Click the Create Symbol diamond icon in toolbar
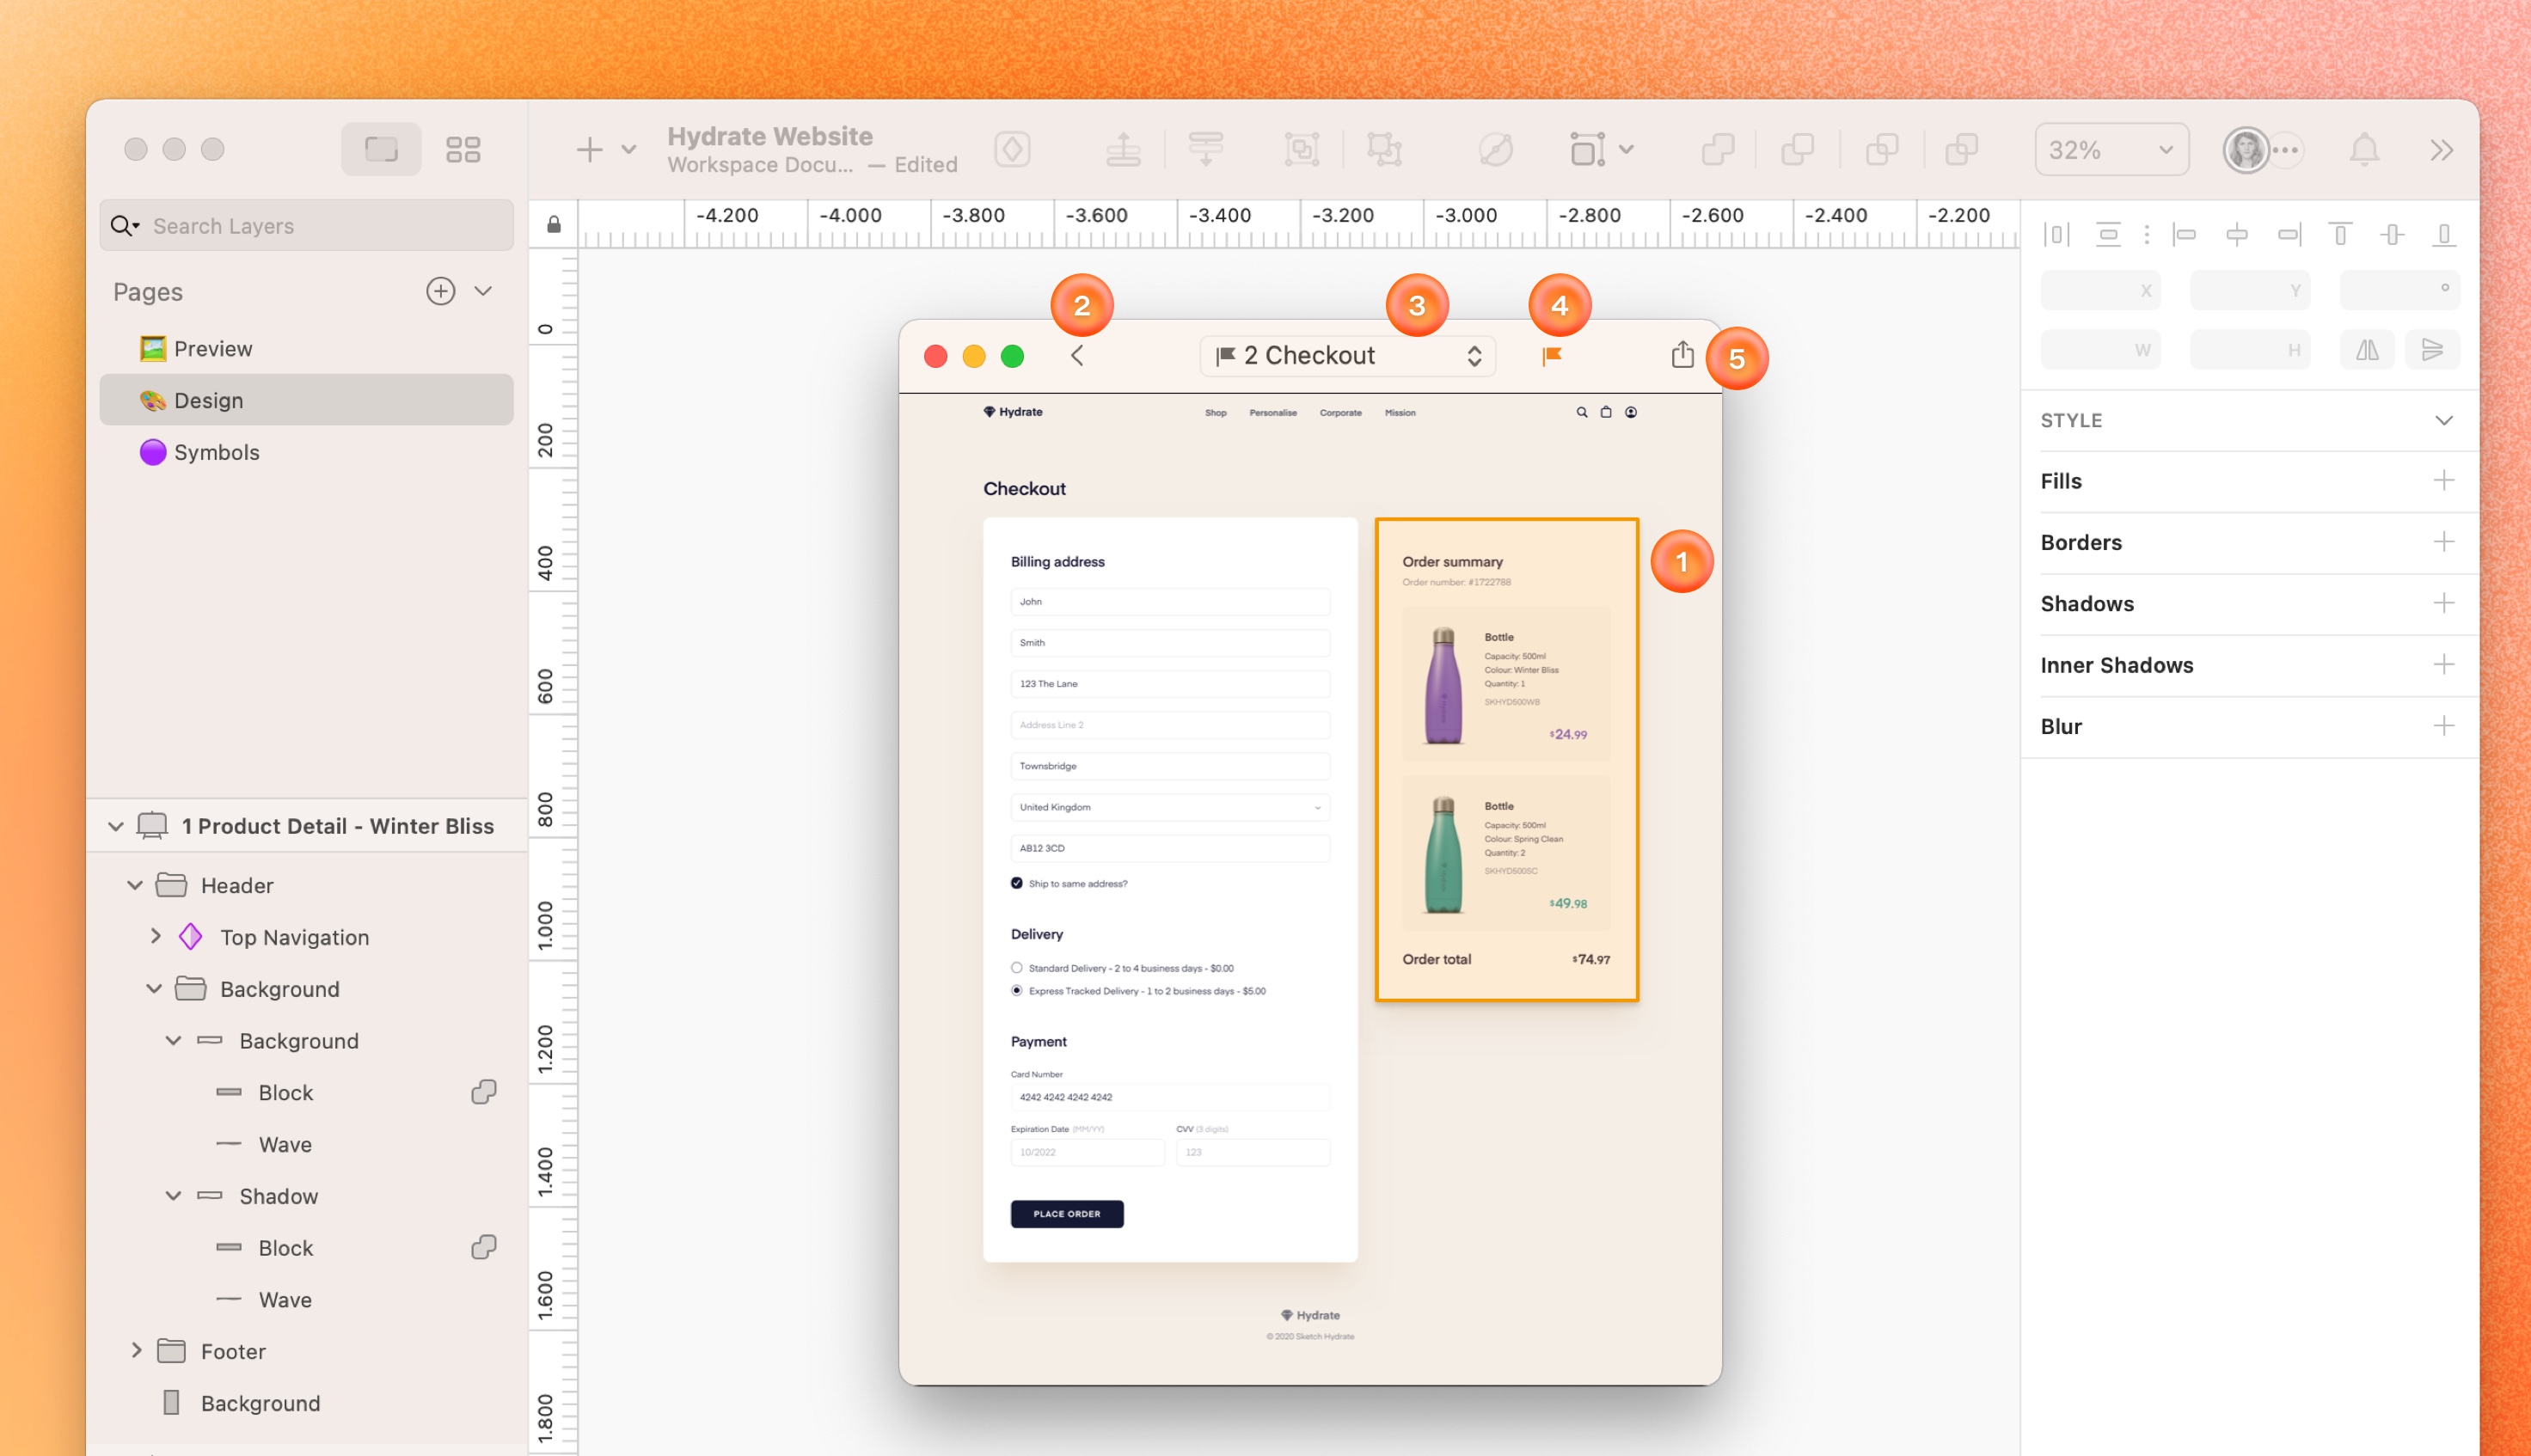Screen dimensions: 2531x1456 click(x=1013, y=148)
